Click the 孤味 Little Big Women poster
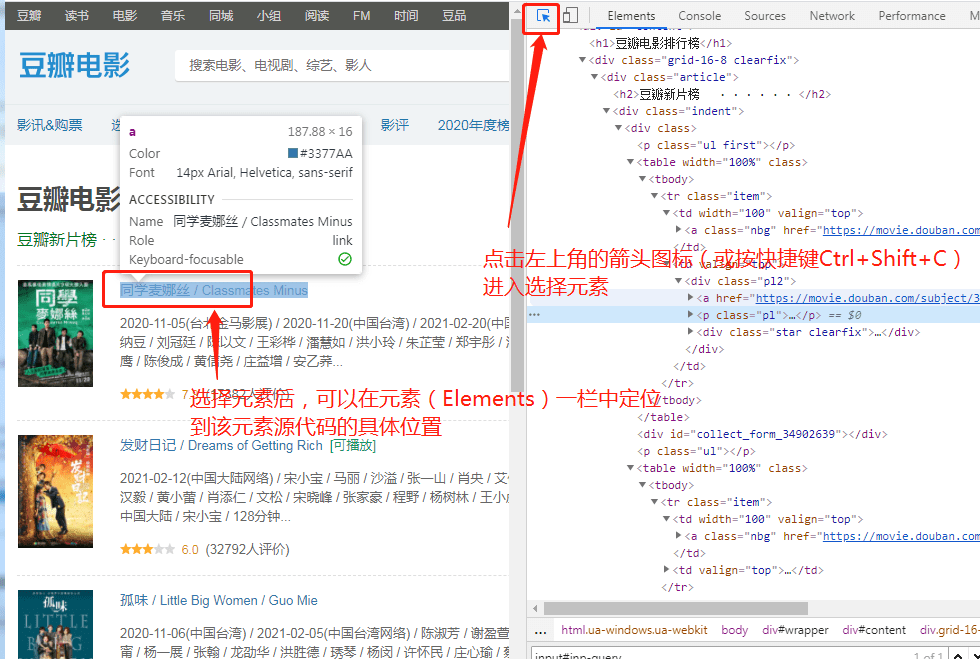 pyautogui.click(x=55, y=624)
